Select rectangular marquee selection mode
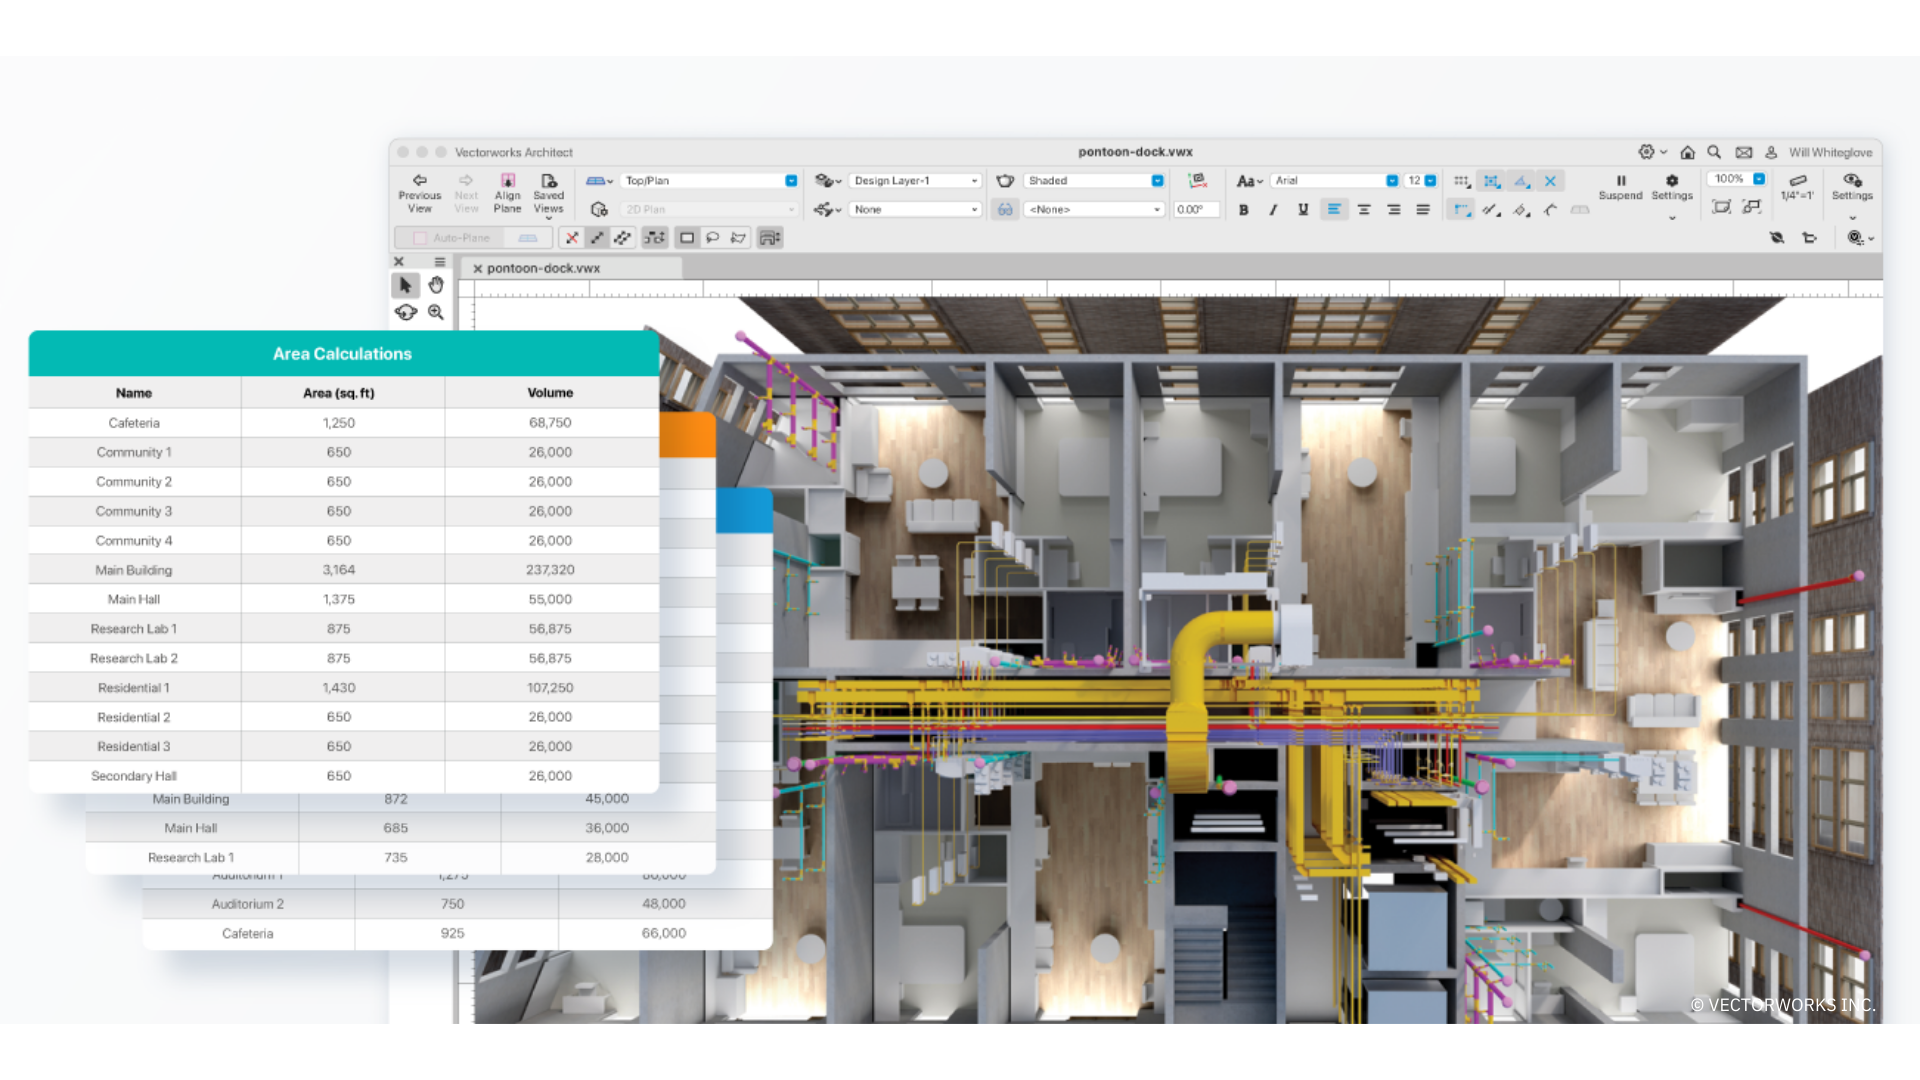The height and width of the screenshot is (1080, 1920). [687, 238]
